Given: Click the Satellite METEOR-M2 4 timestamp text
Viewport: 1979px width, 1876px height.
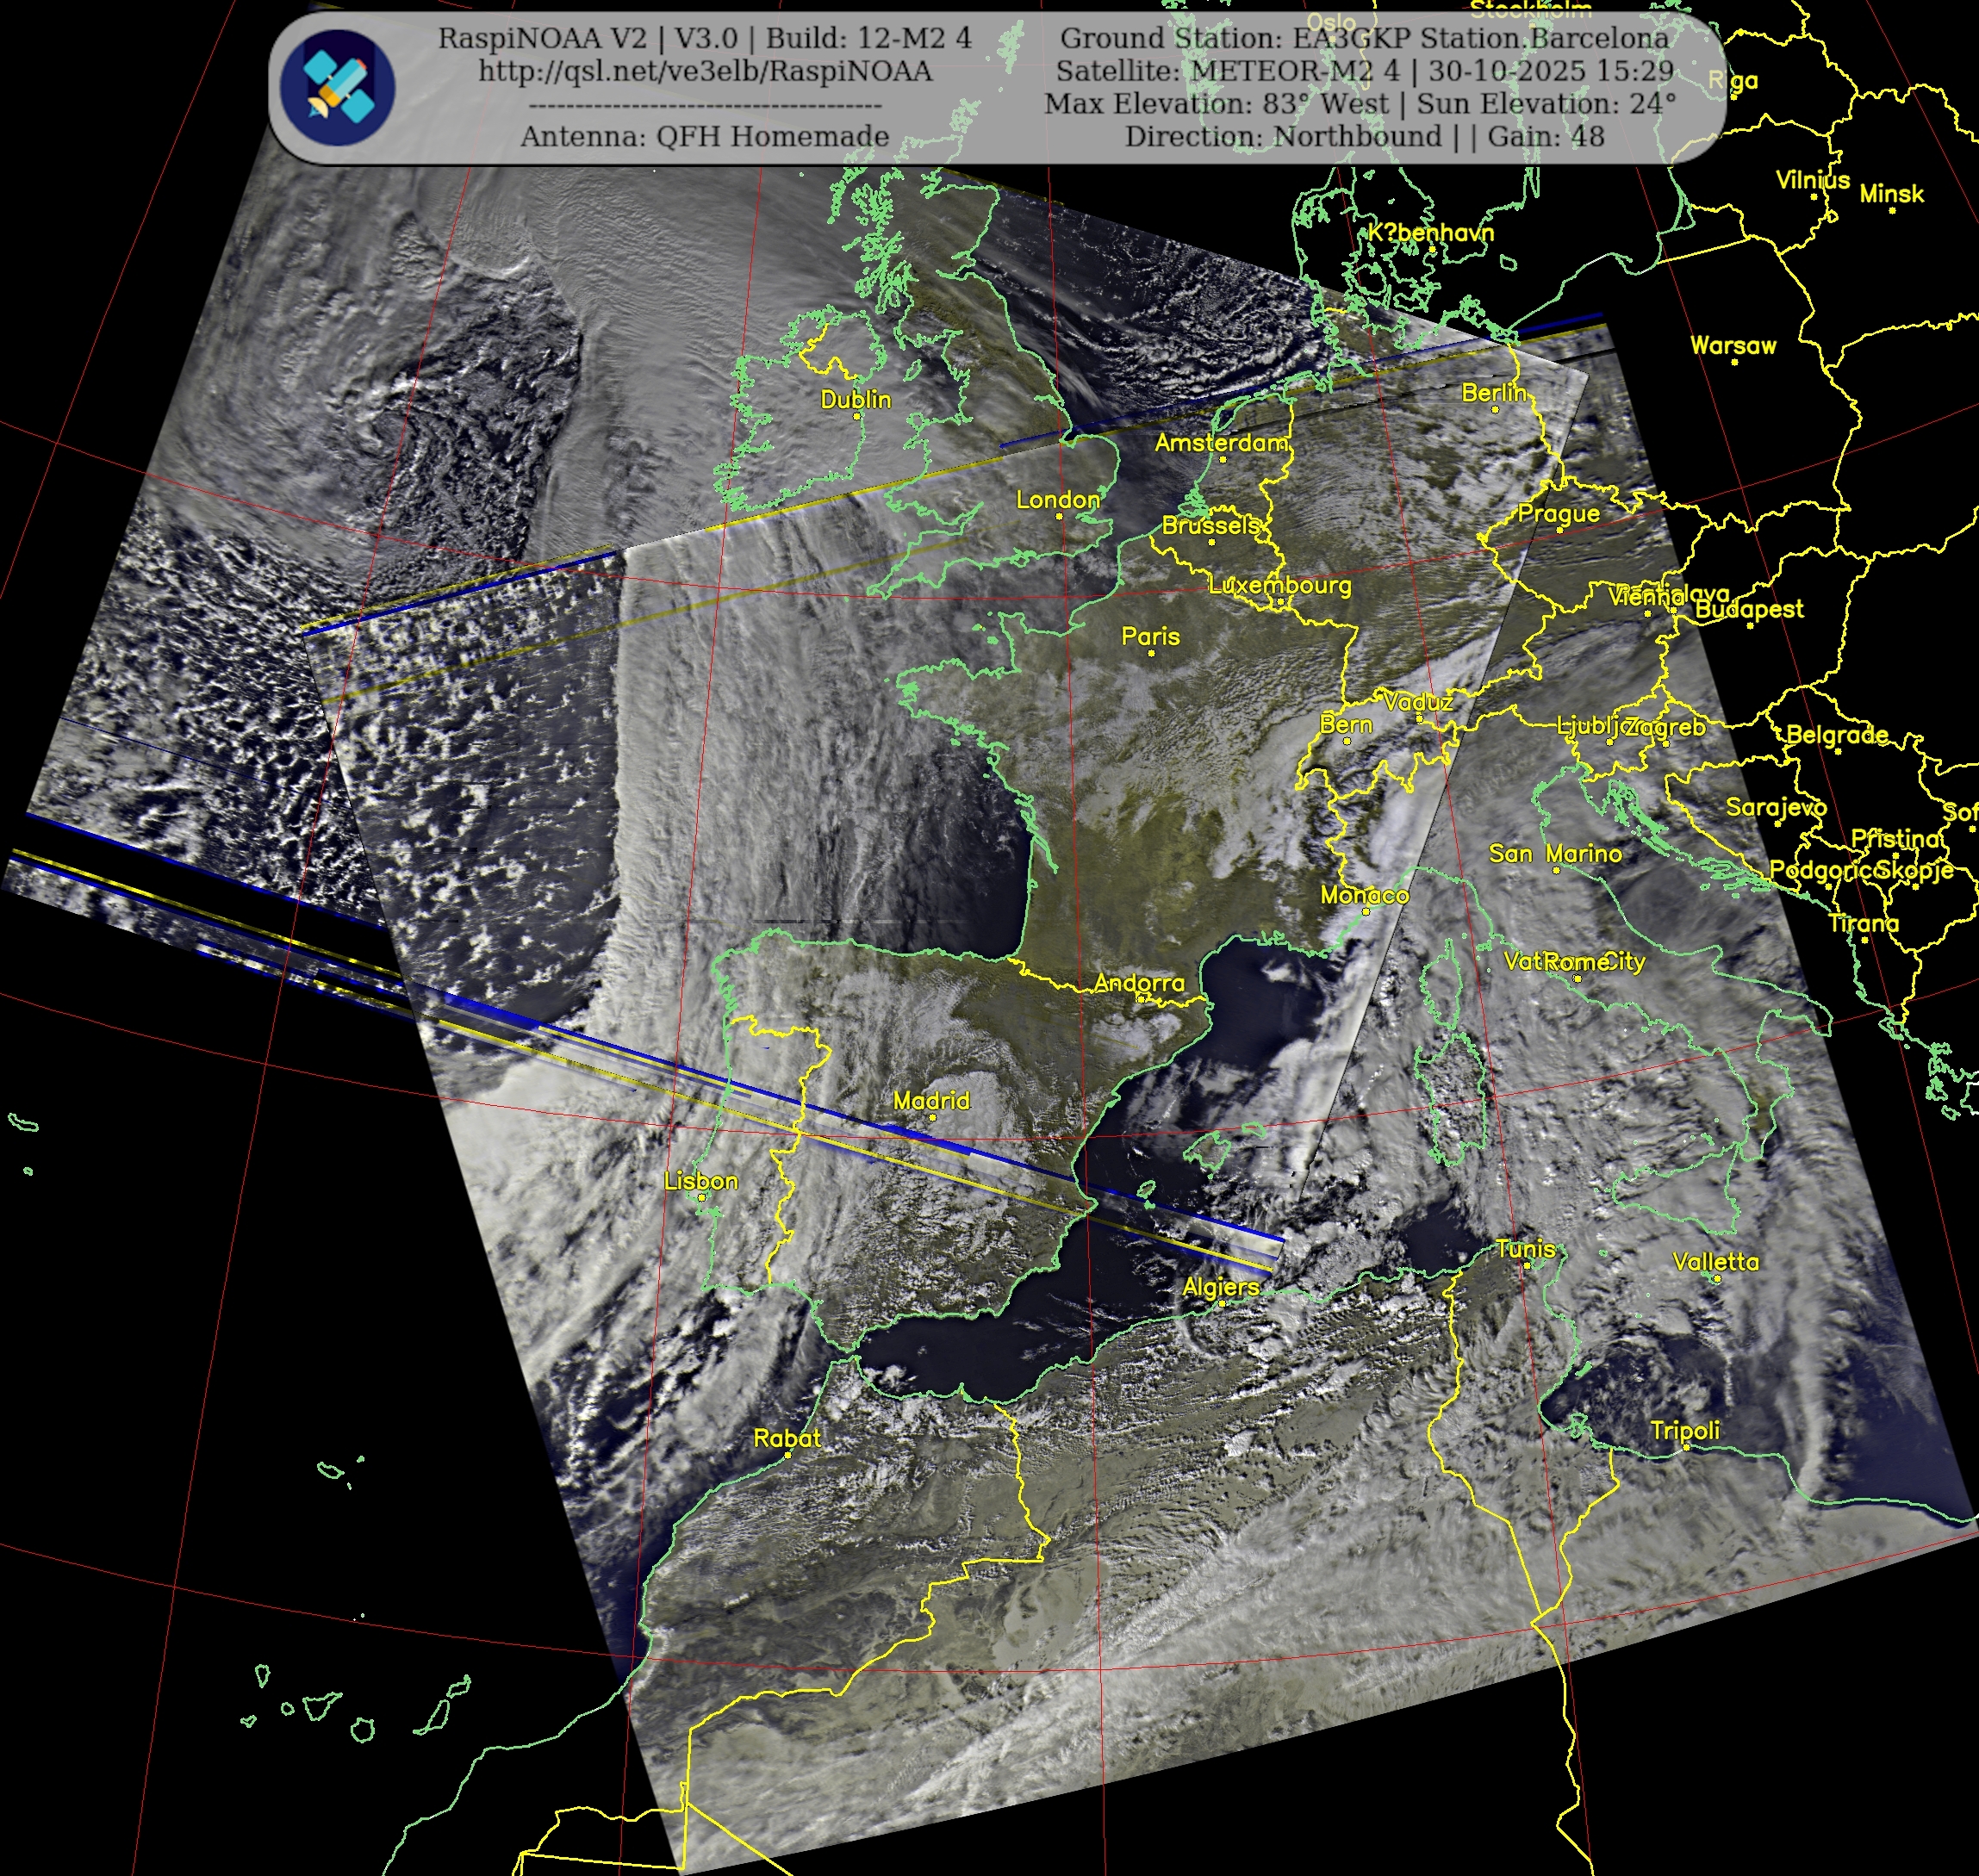Looking at the screenshot, I should (x=1364, y=71).
